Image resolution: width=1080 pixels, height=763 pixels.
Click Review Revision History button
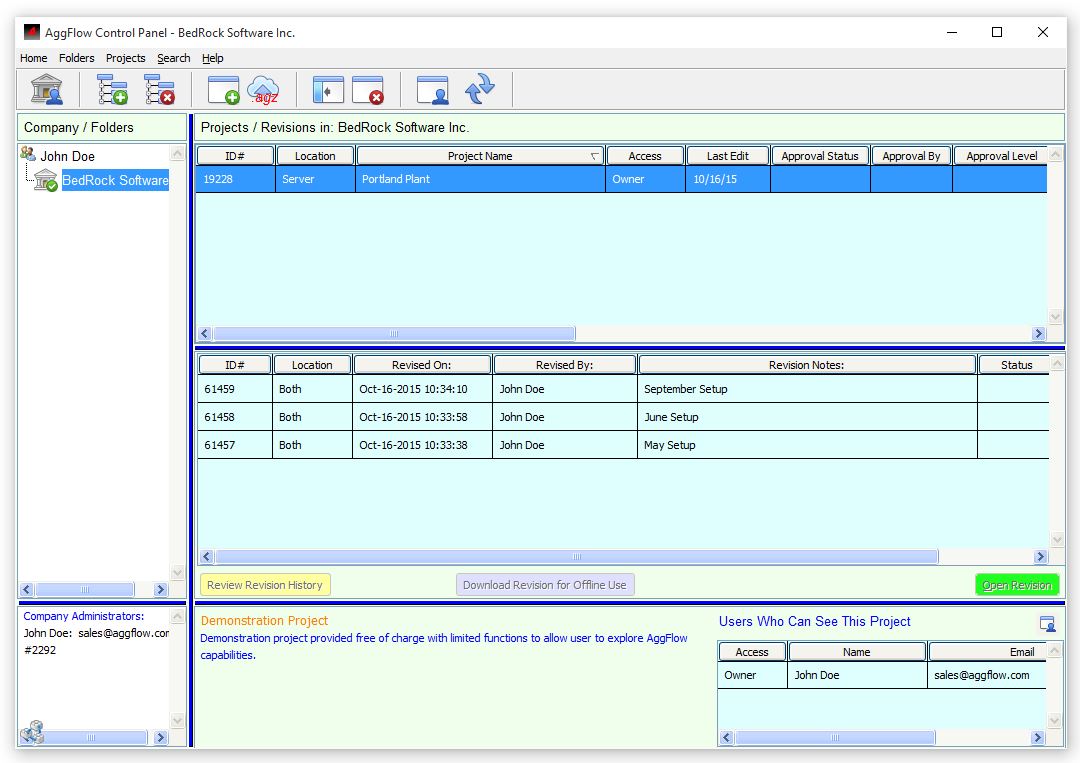pos(265,585)
